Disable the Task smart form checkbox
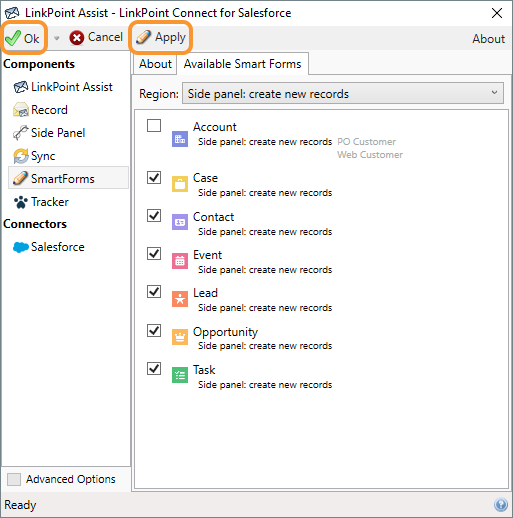 [x=154, y=369]
